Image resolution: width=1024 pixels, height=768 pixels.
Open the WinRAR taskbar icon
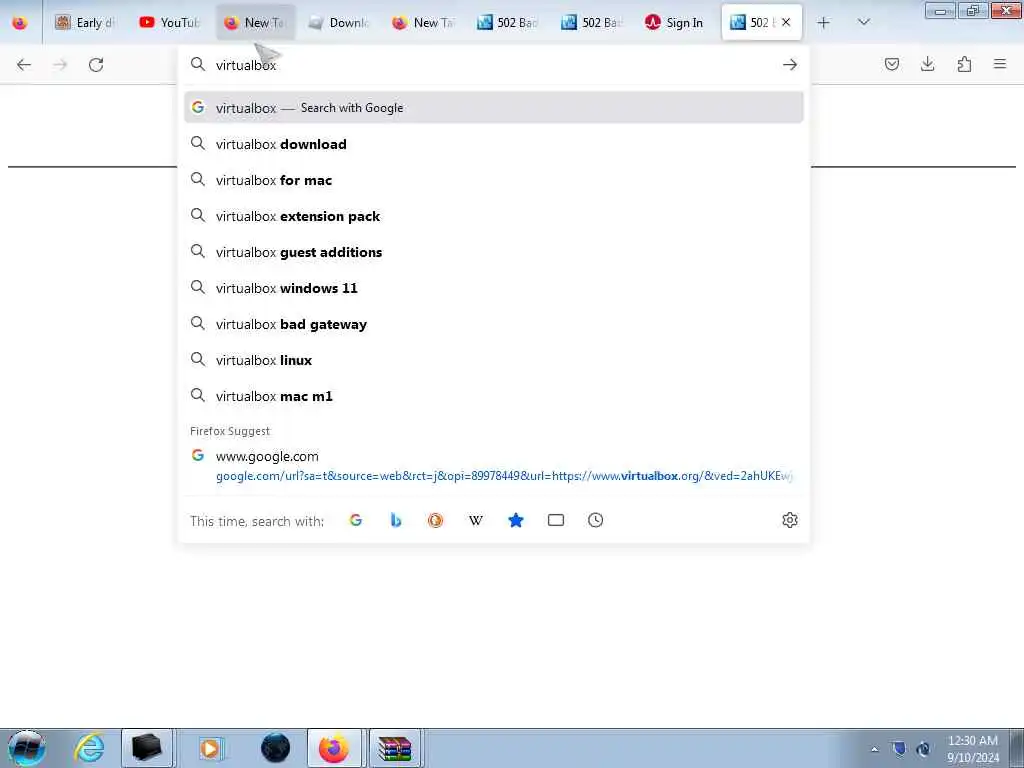pos(395,748)
